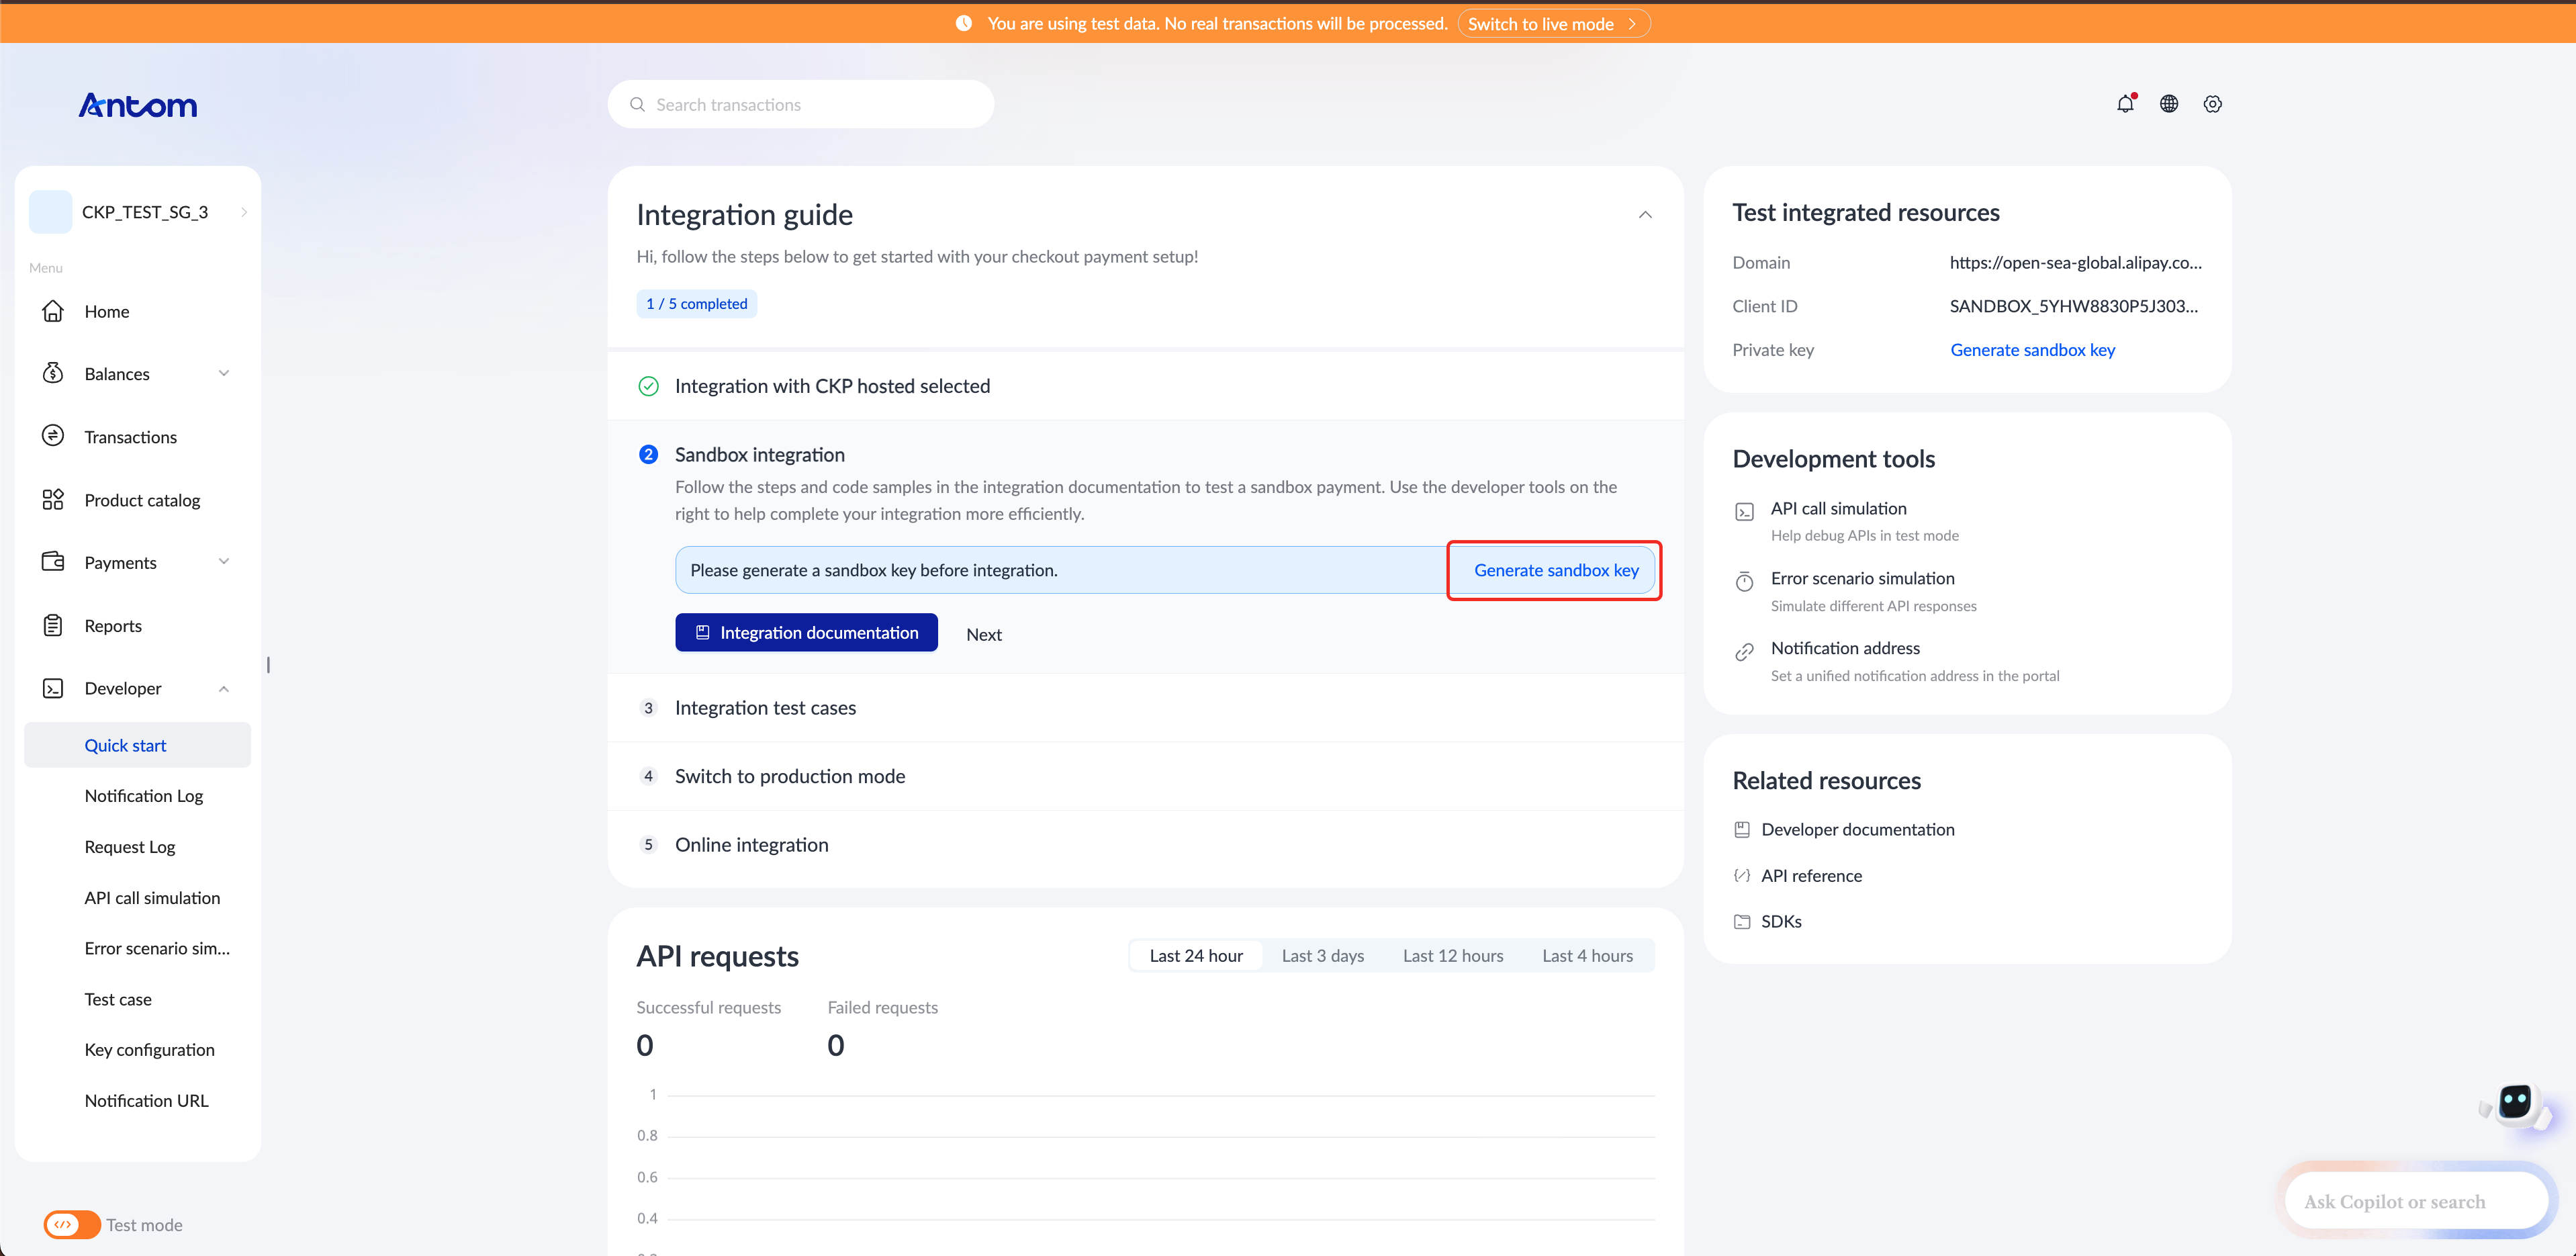Click the Next button
The width and height of the screenshot is (2576, 1256).
coord(983,634)
